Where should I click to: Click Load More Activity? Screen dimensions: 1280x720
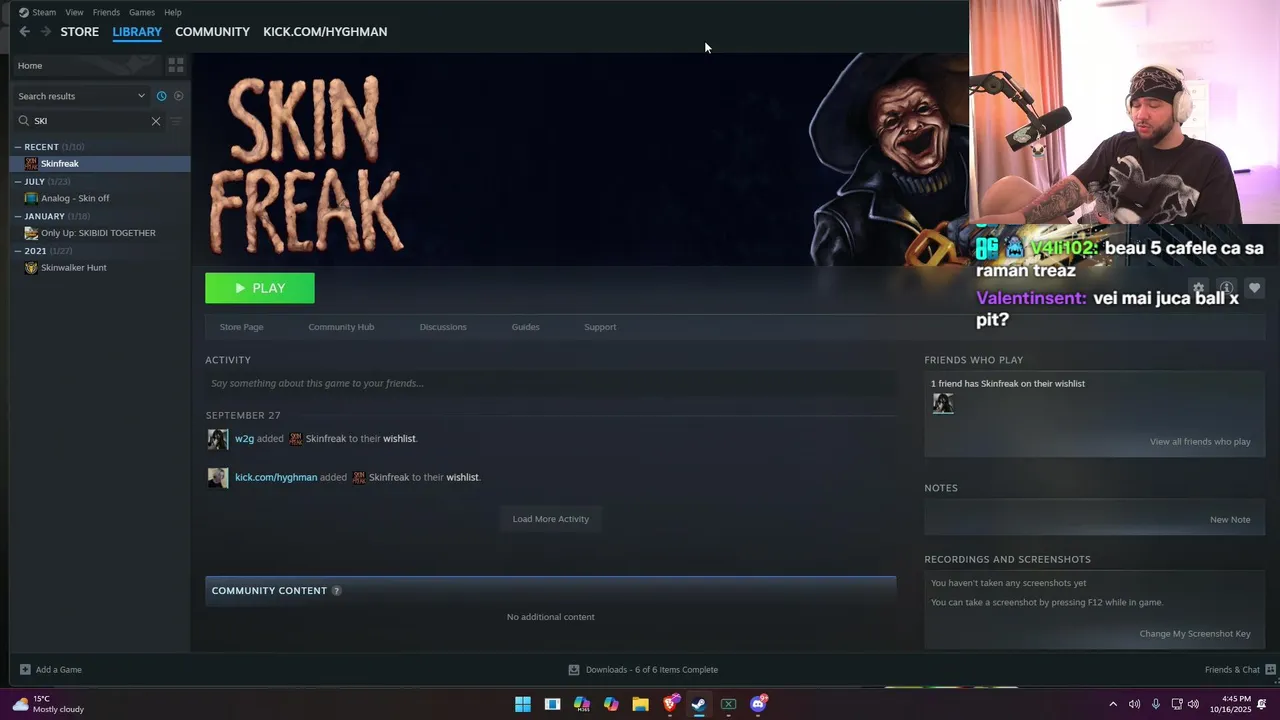551,519
